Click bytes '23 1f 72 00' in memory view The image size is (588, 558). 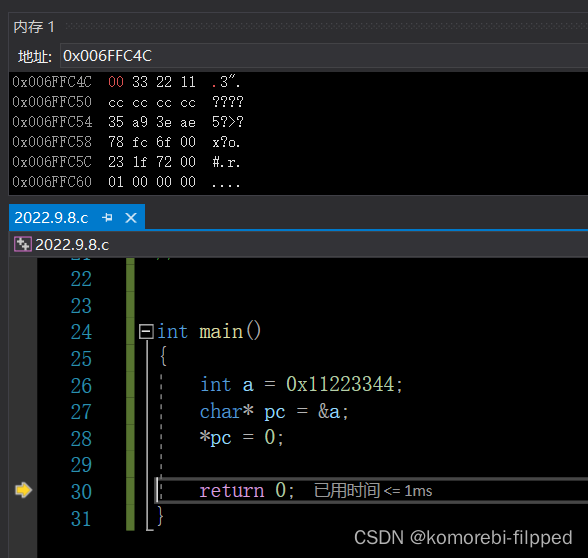pos(152,162)
